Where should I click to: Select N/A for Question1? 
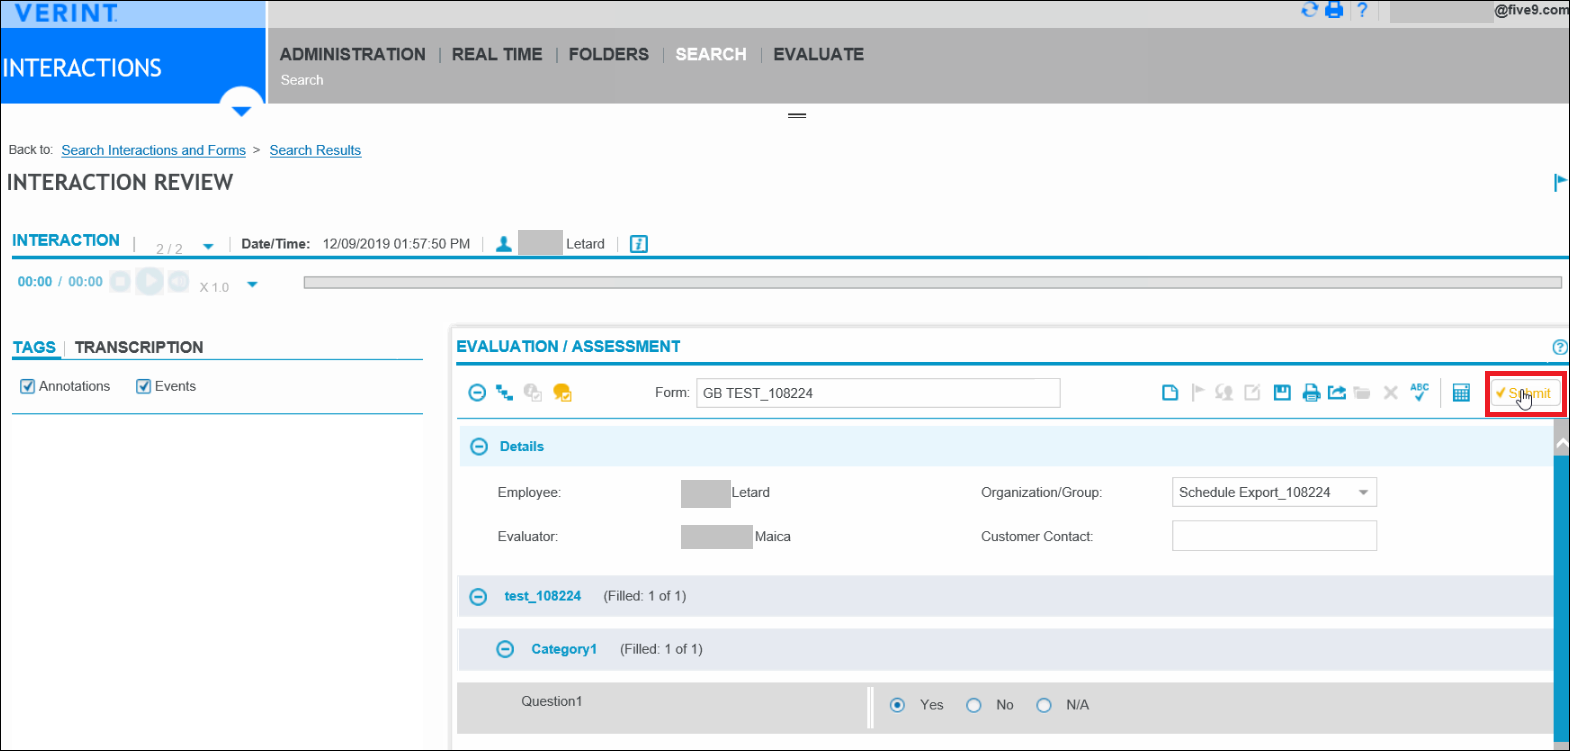pos(1044,705)
